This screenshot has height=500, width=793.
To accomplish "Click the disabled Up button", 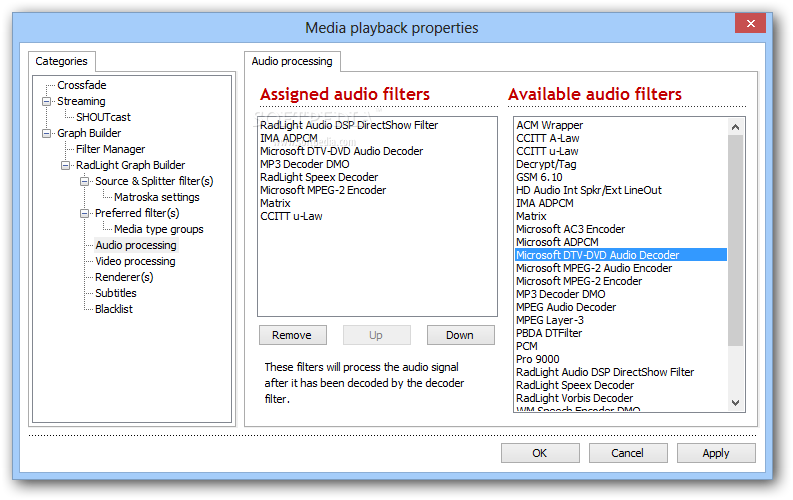I will [x=377, y=335].
